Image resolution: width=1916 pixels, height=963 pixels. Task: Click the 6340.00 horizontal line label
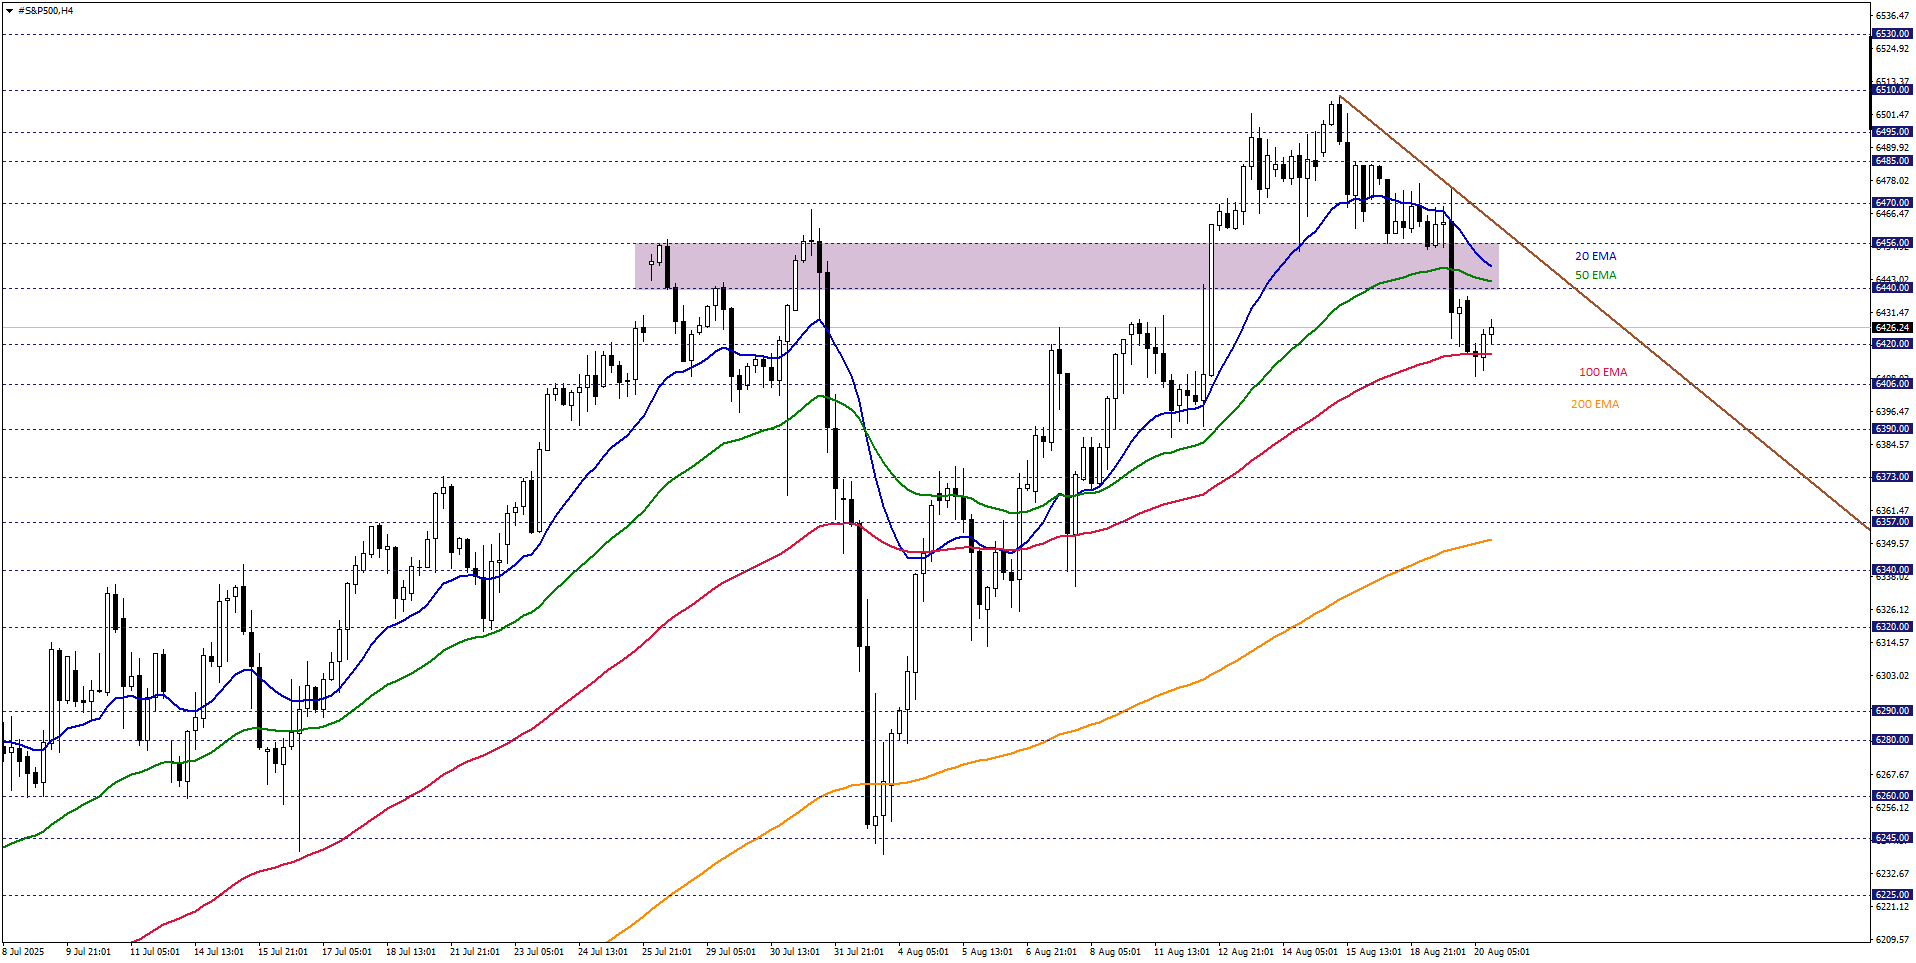1892,570
